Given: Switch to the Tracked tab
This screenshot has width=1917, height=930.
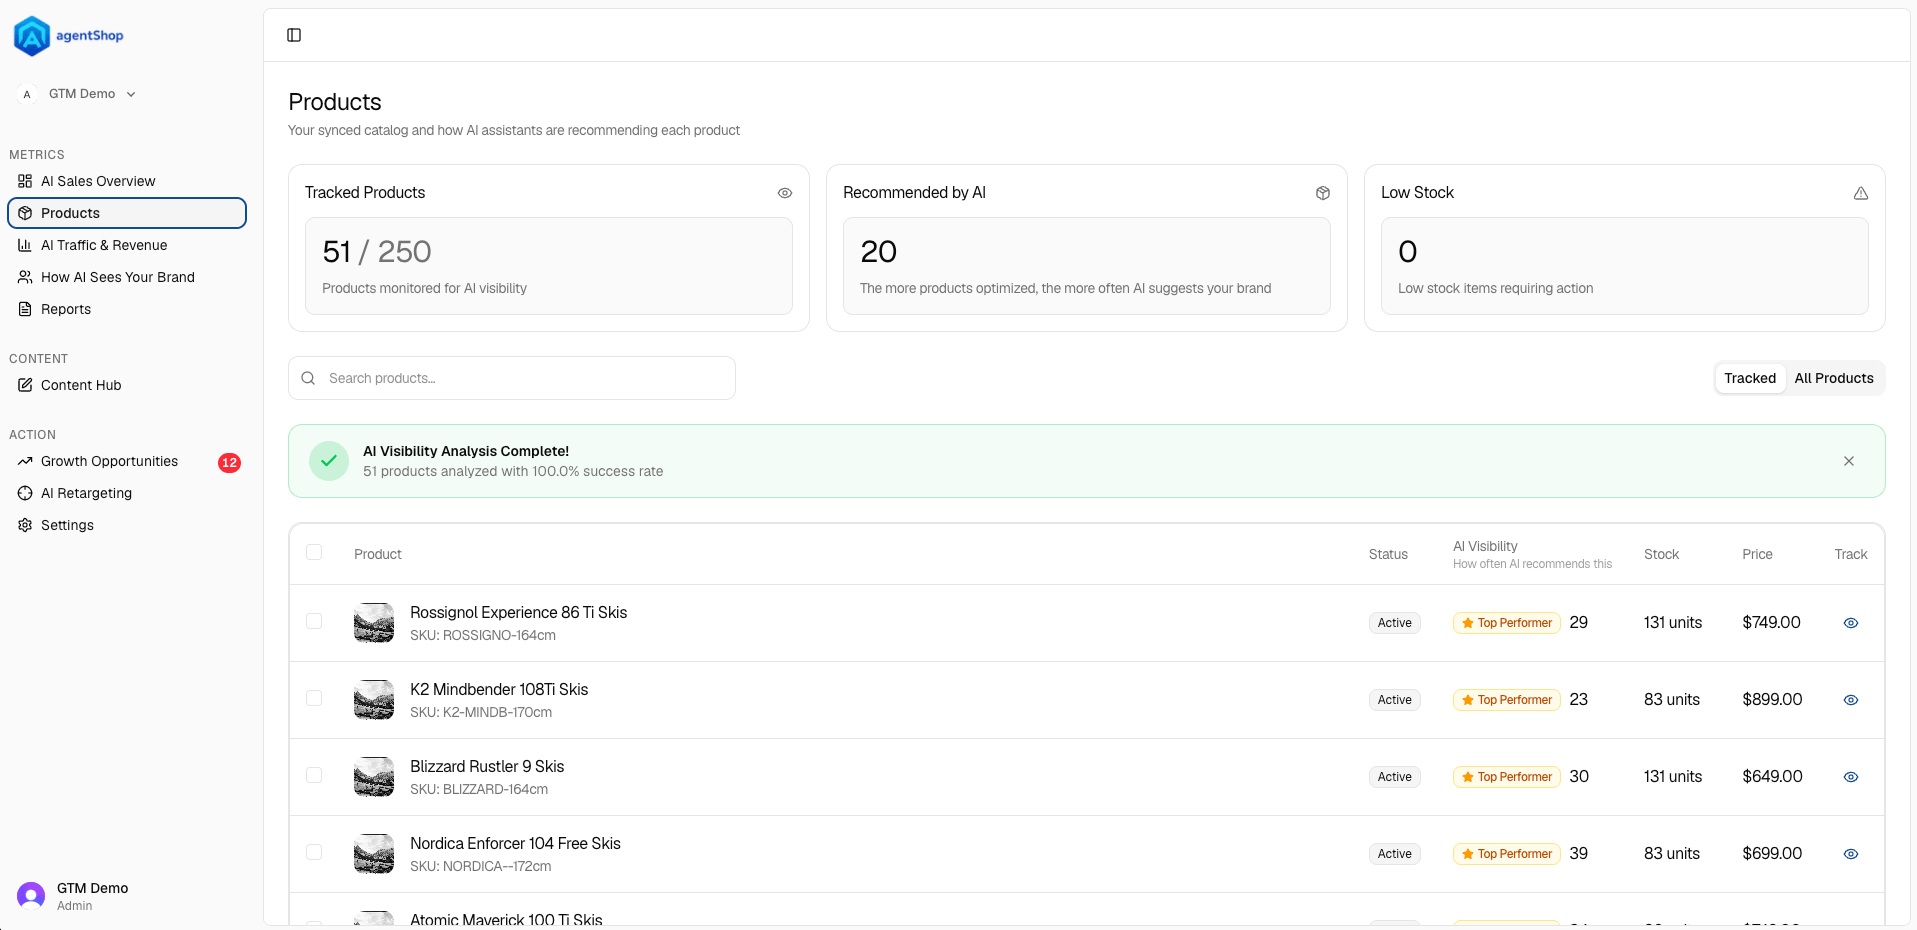Looking at the screenshot, I should click(1750, 378).
